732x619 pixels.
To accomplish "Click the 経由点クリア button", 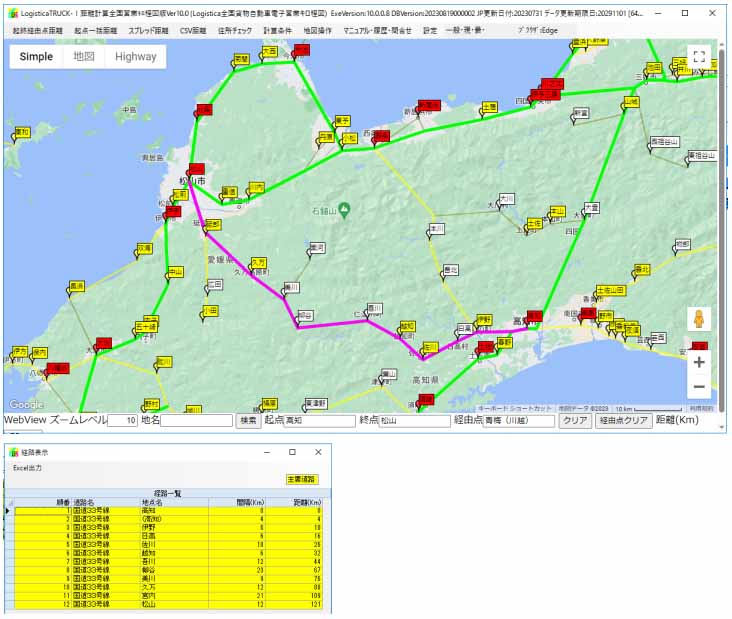I will click(x=623, y=421).
